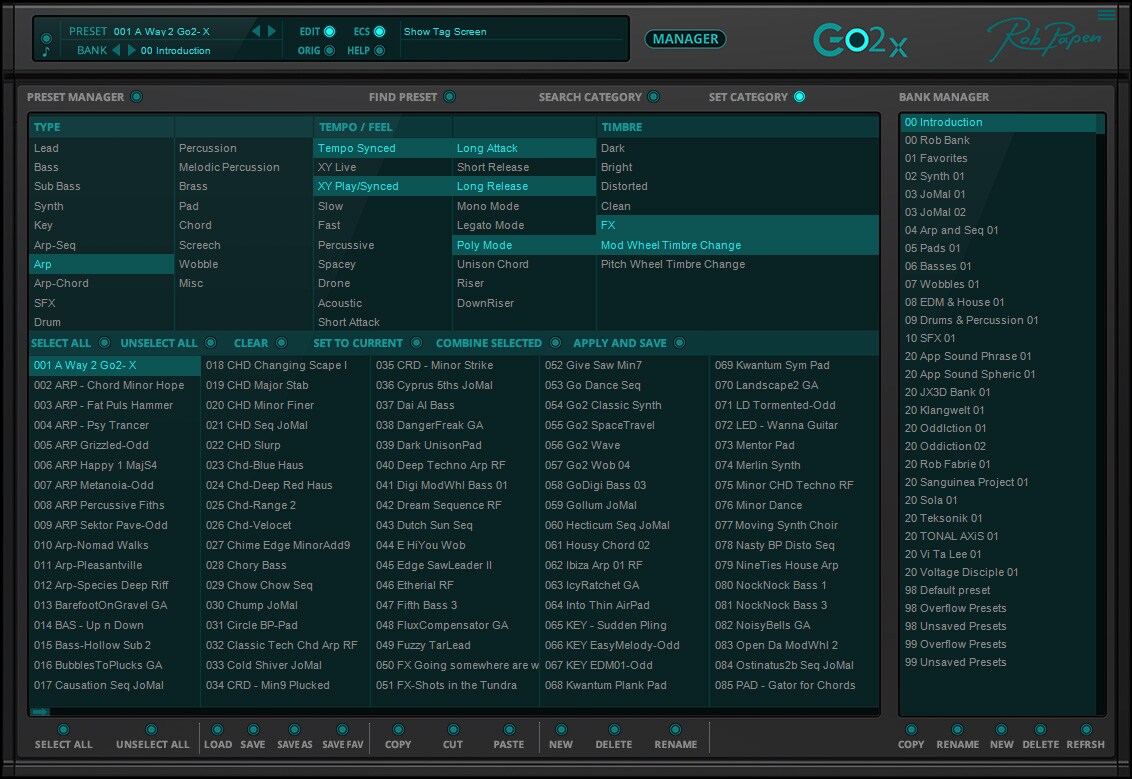Click the LOAD preset icon
Screen dimensions: 1132x779
pos(217,730)
